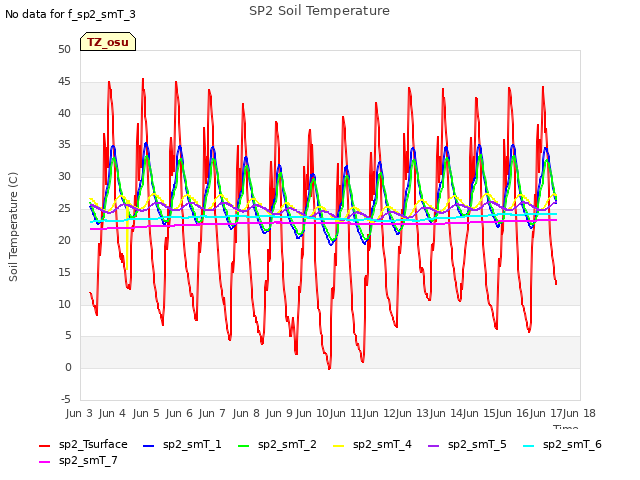Click the 0 y-axis tick label
This screenshot has height=480, width=640.
tap(68, 367)
